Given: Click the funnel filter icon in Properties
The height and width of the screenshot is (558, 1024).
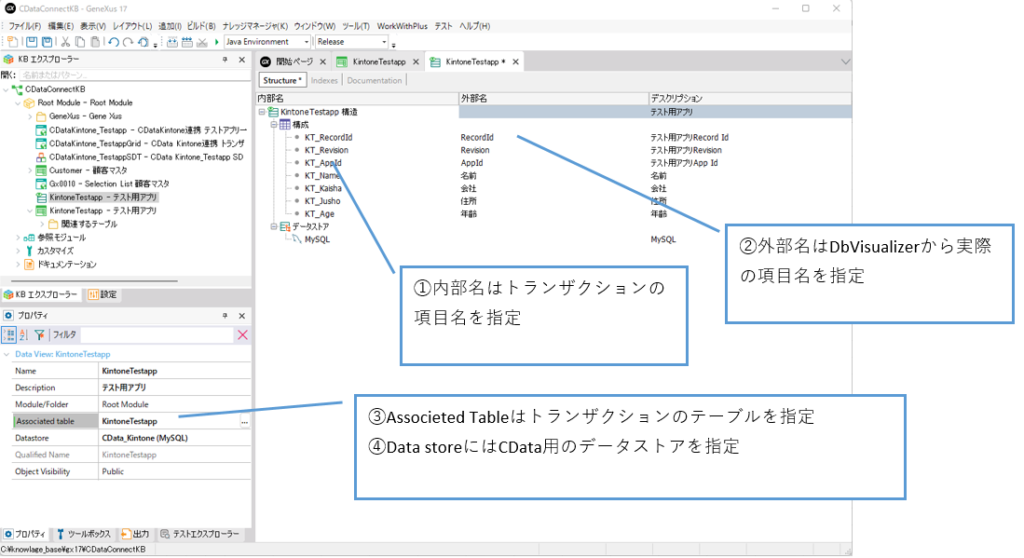Looking at the screenshot, I should (40, 335).
